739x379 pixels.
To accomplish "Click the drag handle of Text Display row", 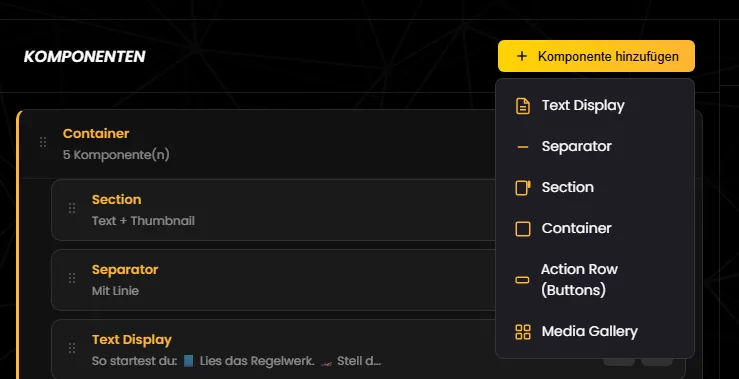I will click(72, 348).
